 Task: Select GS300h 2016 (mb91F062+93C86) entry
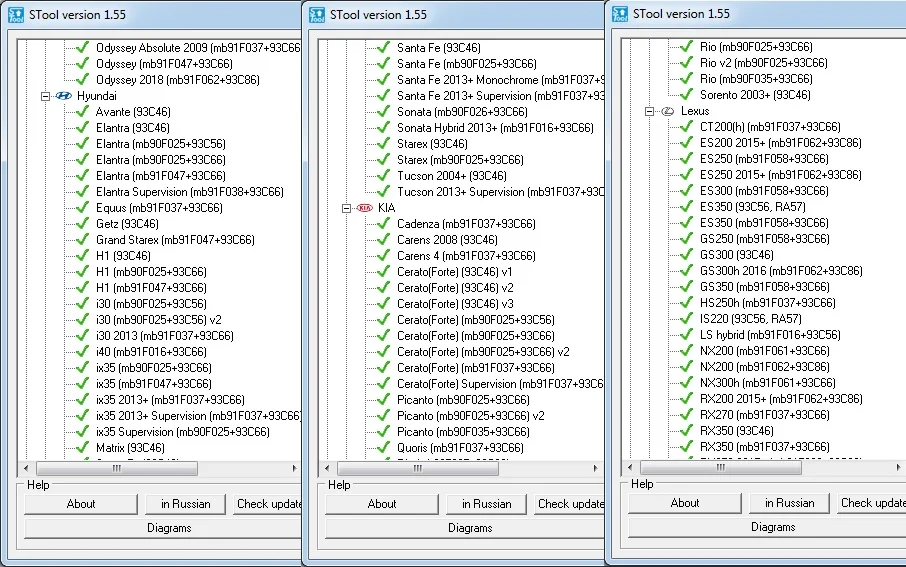point(781,270)
